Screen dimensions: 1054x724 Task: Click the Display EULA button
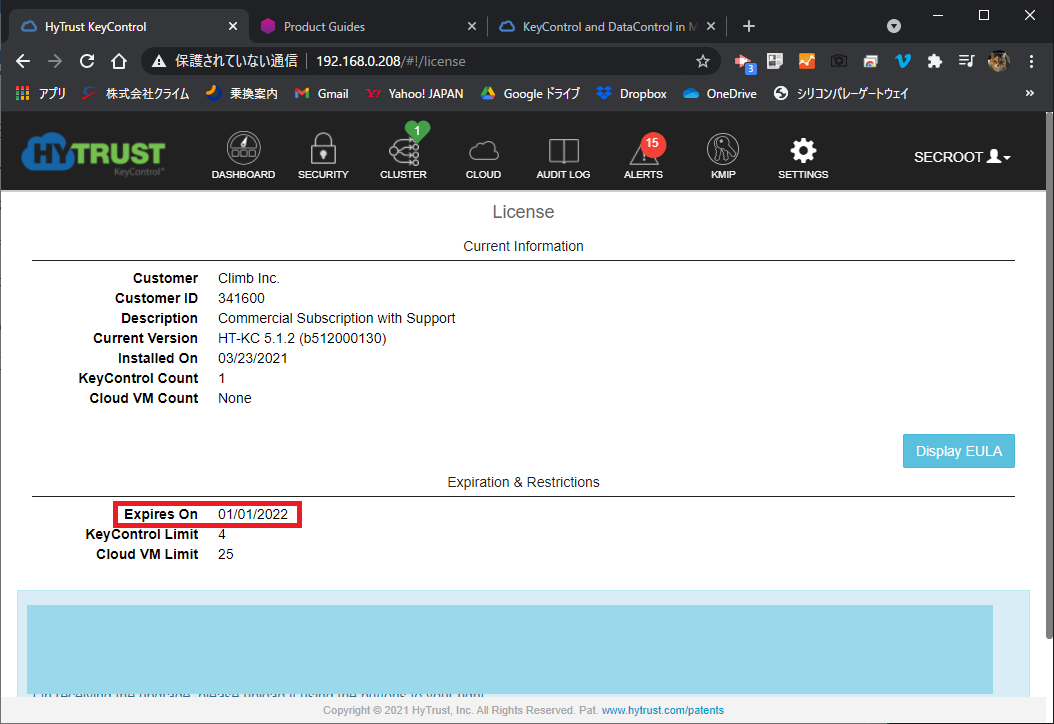(x=959, y=451)
